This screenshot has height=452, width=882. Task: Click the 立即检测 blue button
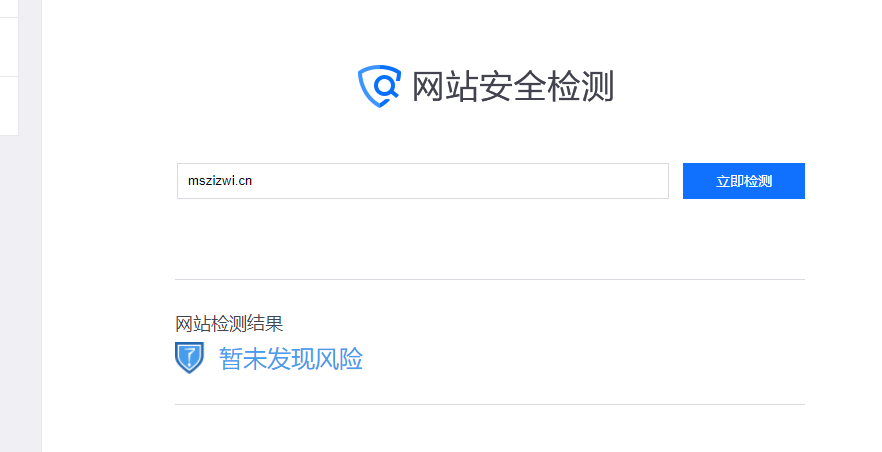point(744,181)
